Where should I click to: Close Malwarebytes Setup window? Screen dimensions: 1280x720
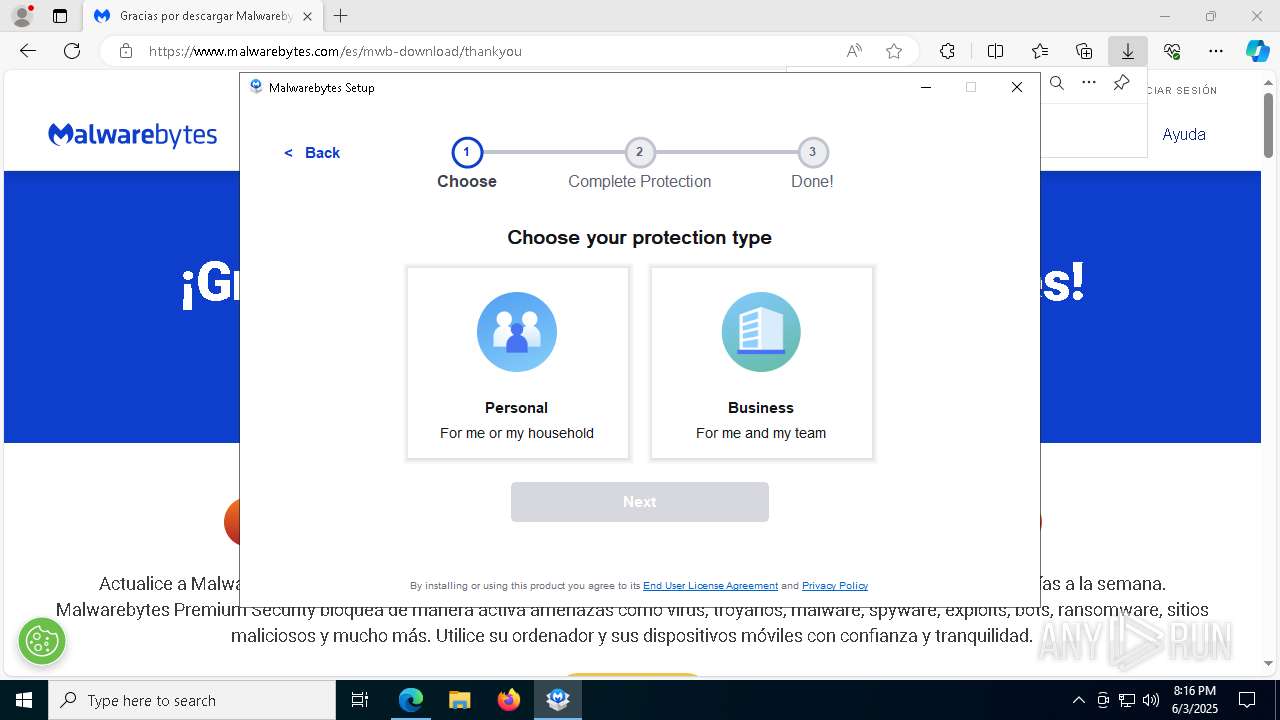coord(1017,87)
